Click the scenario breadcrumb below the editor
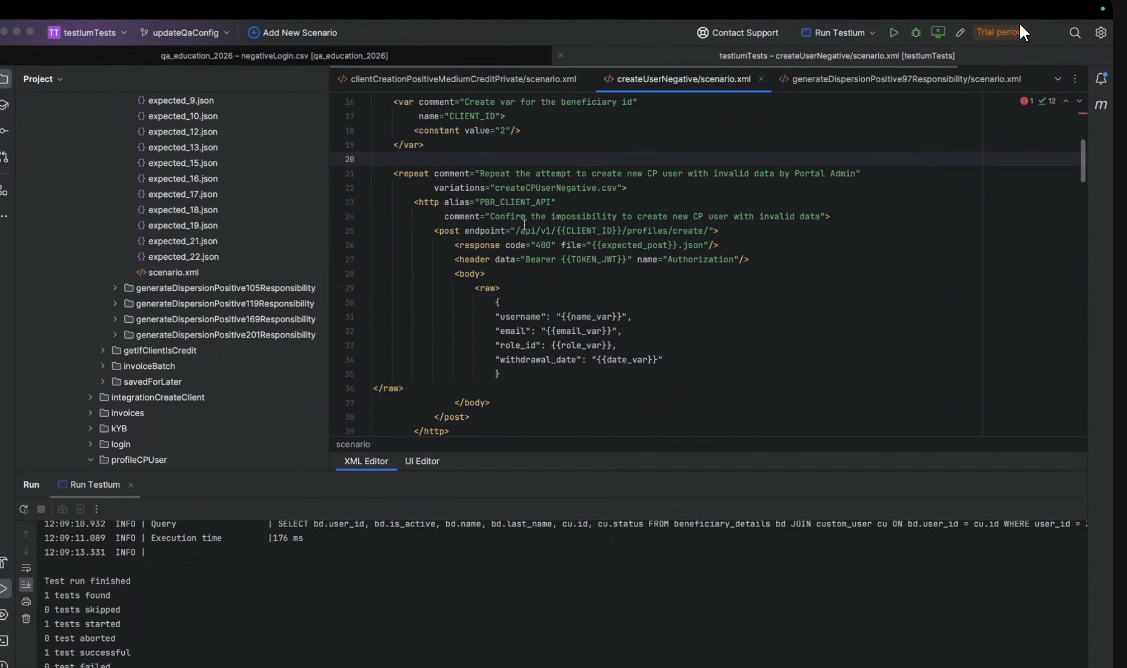Viewport: 1127px width, 668px height. (353, 444)
